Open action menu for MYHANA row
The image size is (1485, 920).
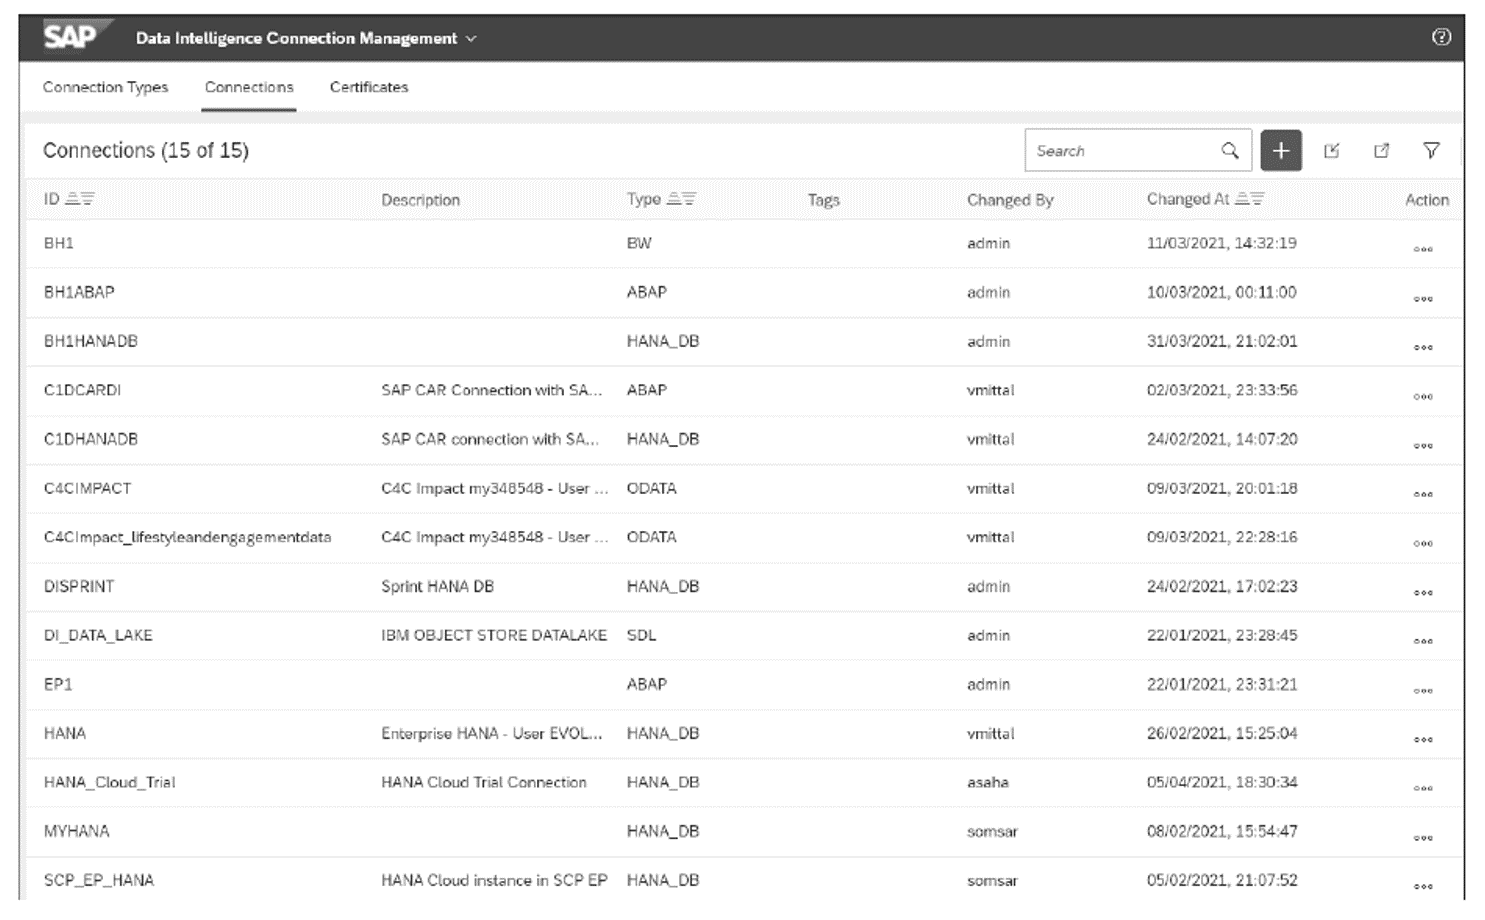pyautogui.click(x=1423, y=837)
